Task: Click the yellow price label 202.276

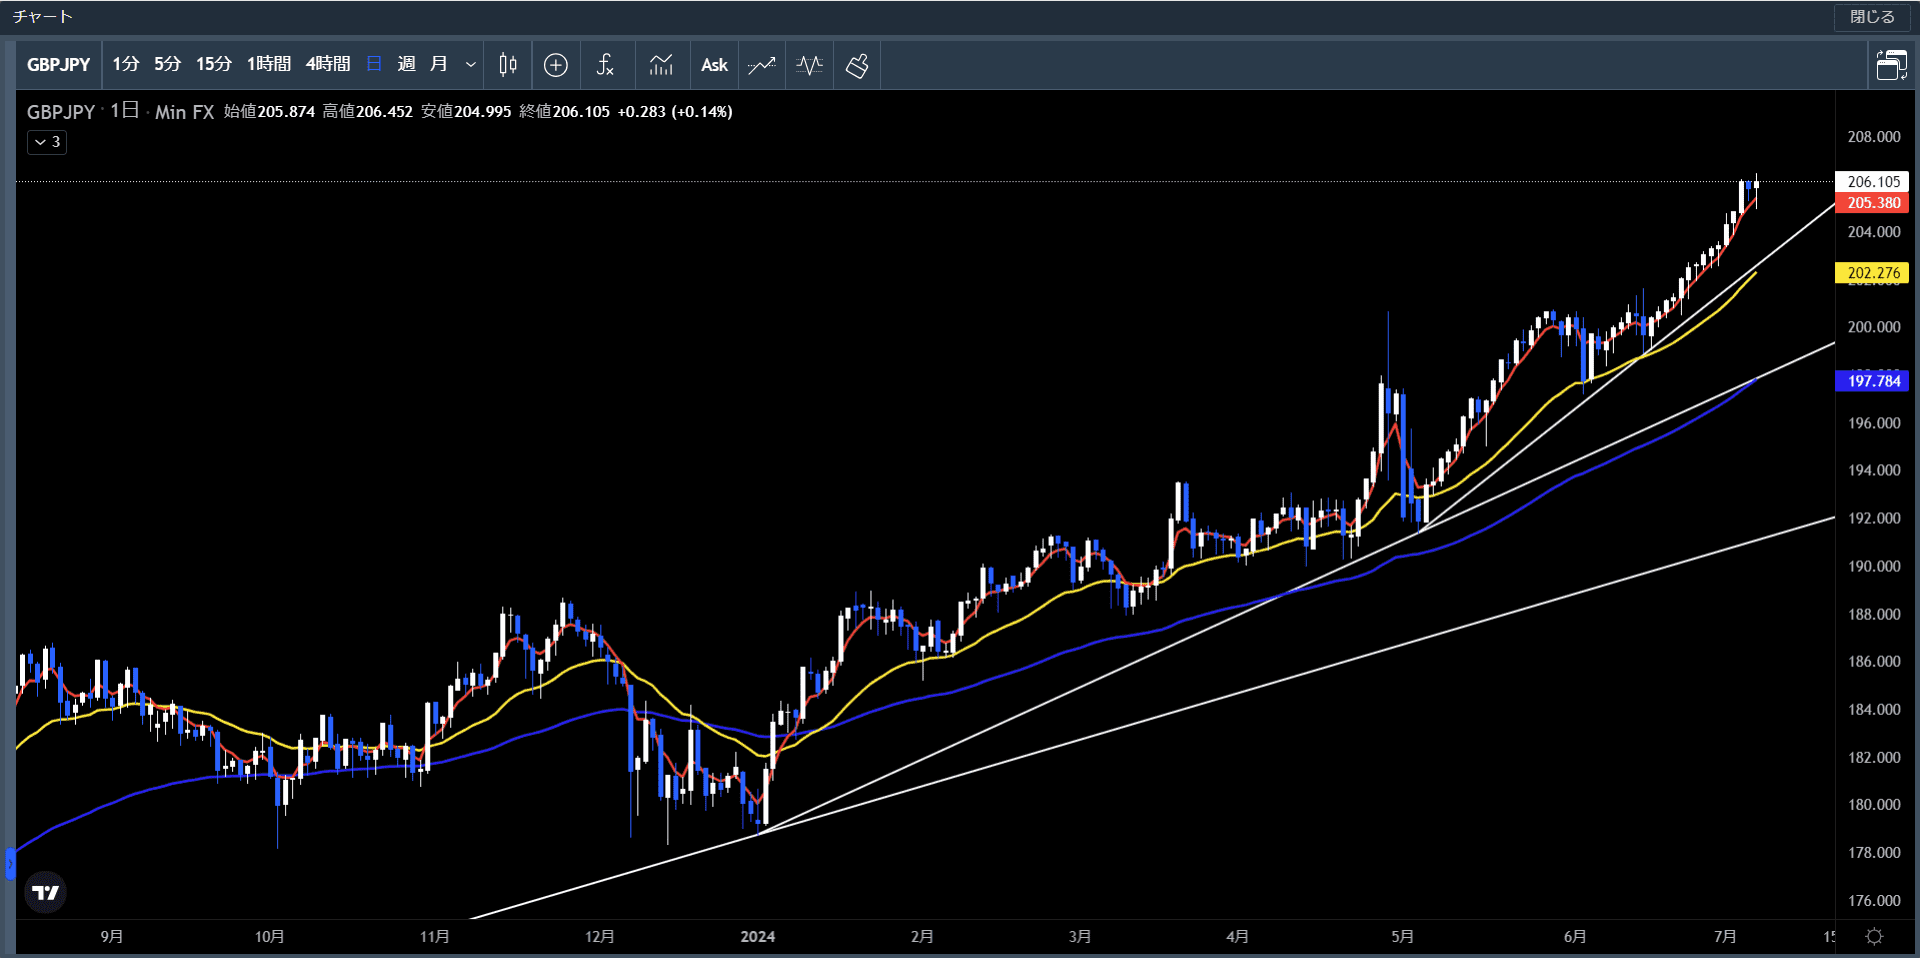Action: tap(1872, 273)
